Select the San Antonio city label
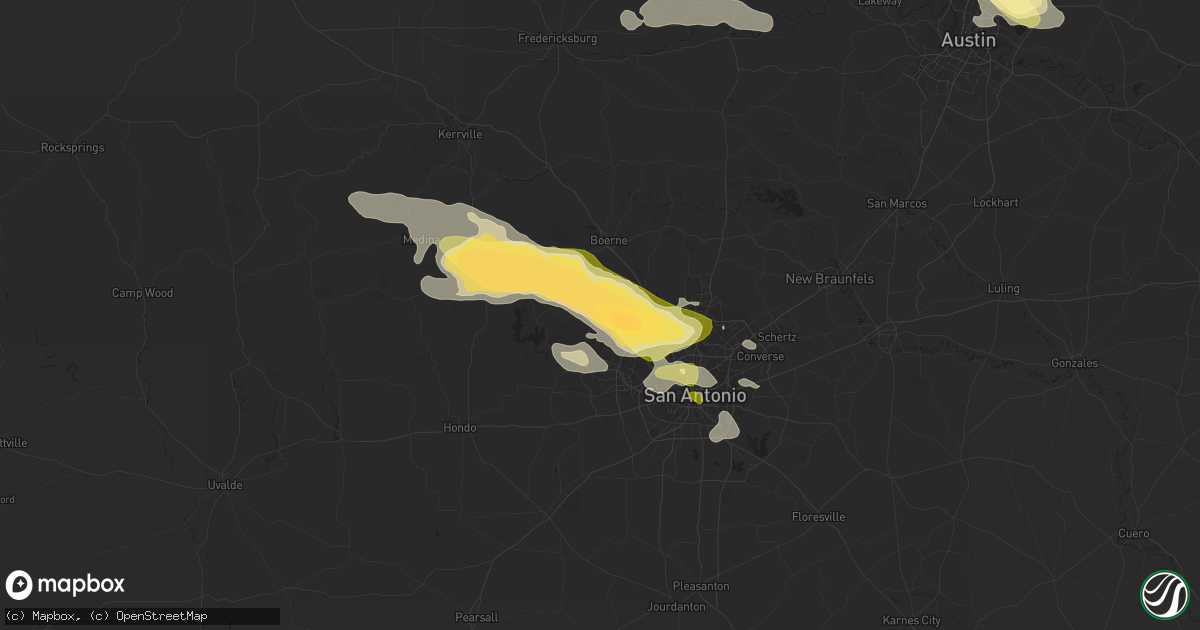 tap(695, 396)
